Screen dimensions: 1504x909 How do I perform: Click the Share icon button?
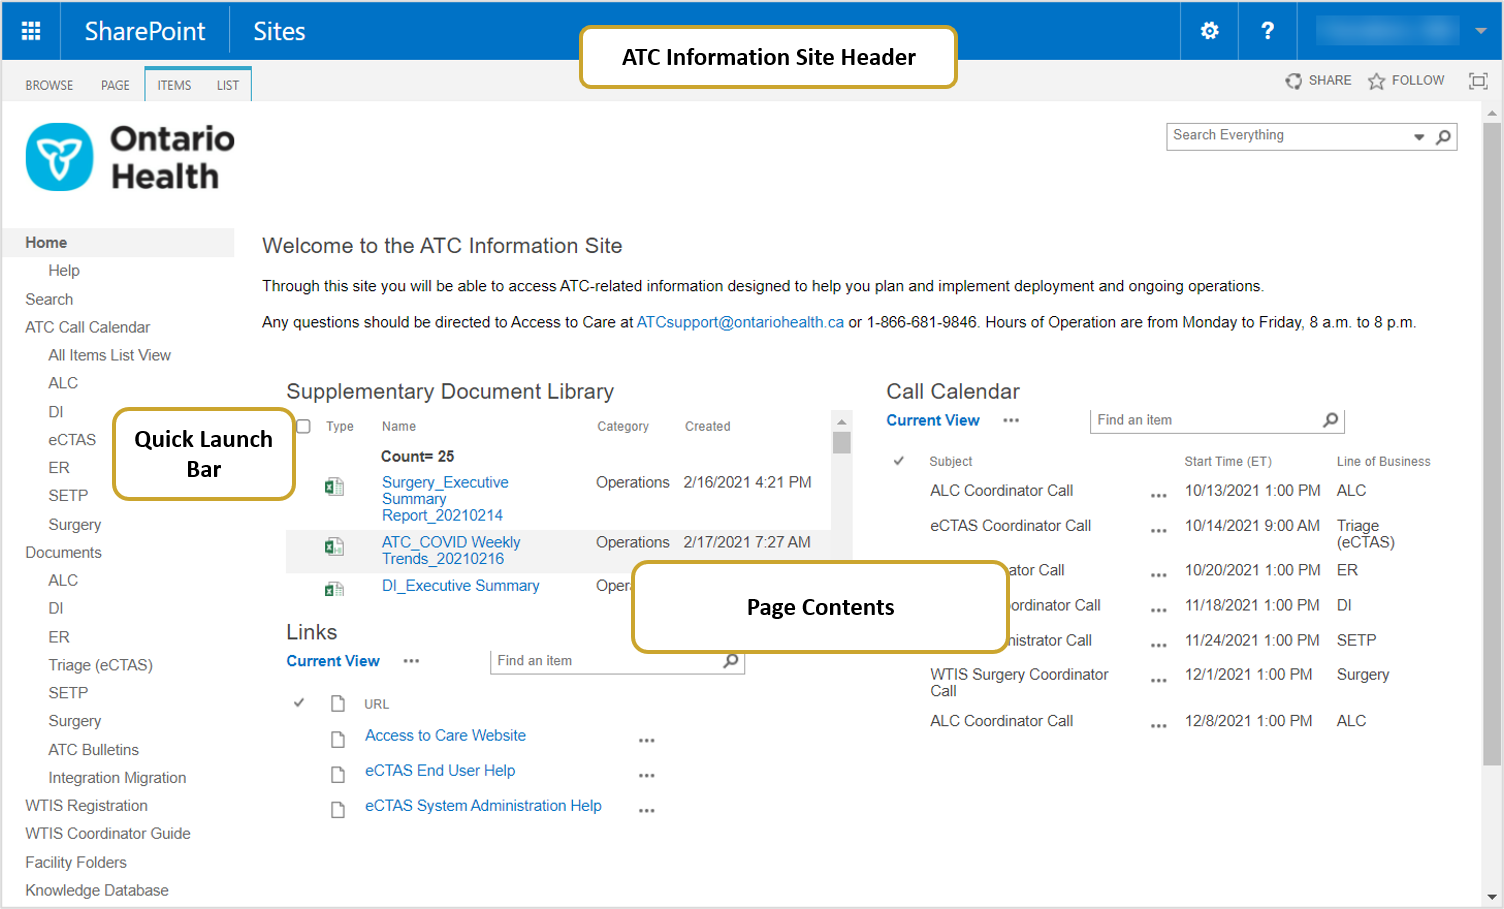point(1294,81)
